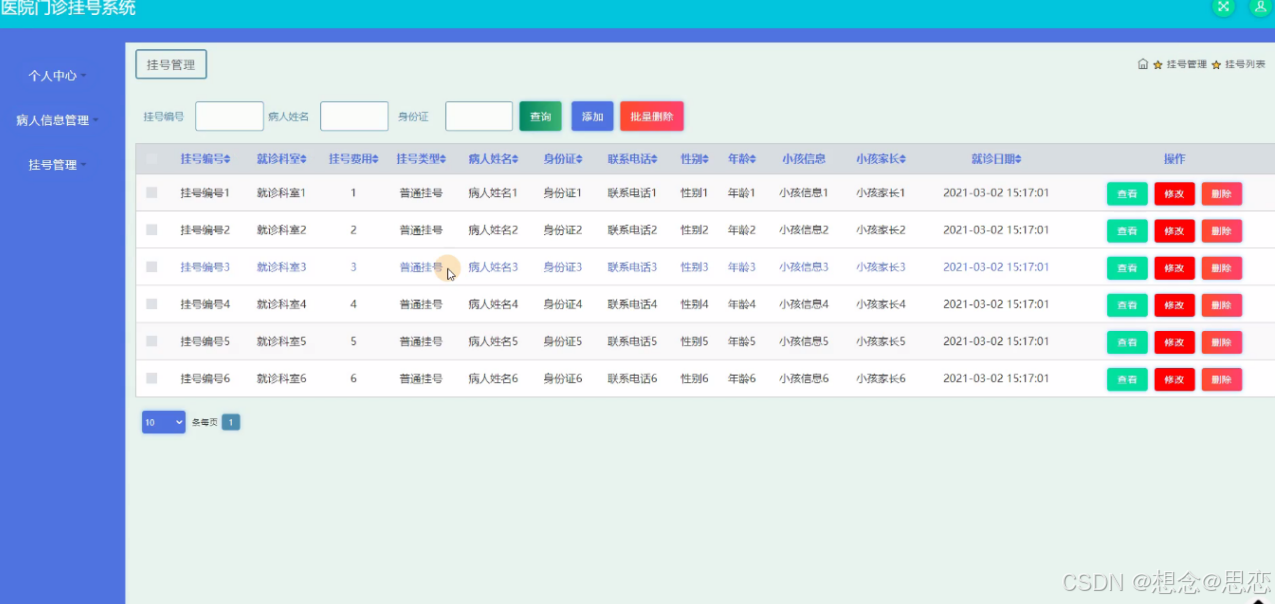Open the 挂号管理 breadcrumb link
The height and width of the screenshot is (604, 1275).
coord(1187,64)
